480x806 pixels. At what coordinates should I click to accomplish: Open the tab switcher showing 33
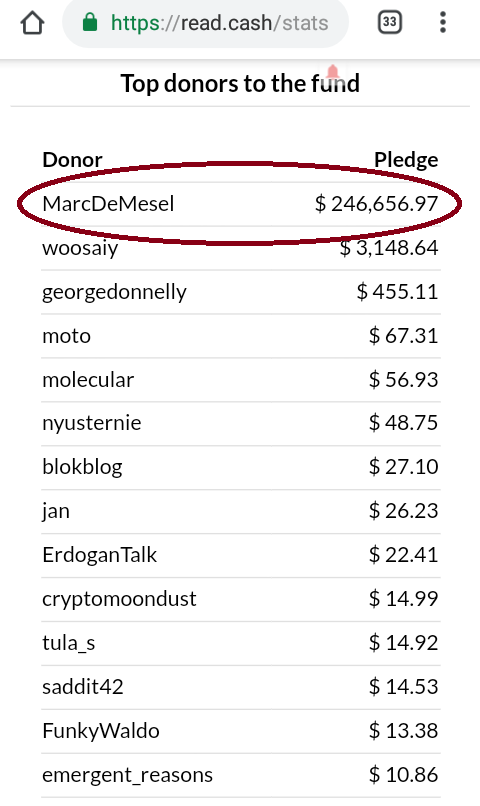coord(390,22)
